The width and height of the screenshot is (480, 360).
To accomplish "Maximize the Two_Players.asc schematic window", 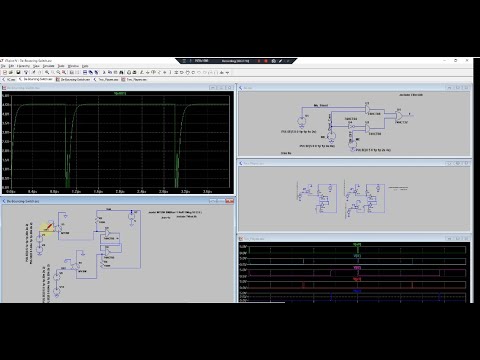I will 458,163.
